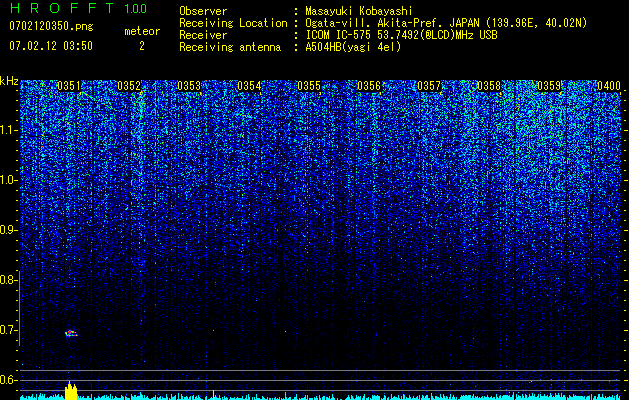Click observer name Masayuki Kobayashi
The image size is (629, 400).
click(359, 11)
